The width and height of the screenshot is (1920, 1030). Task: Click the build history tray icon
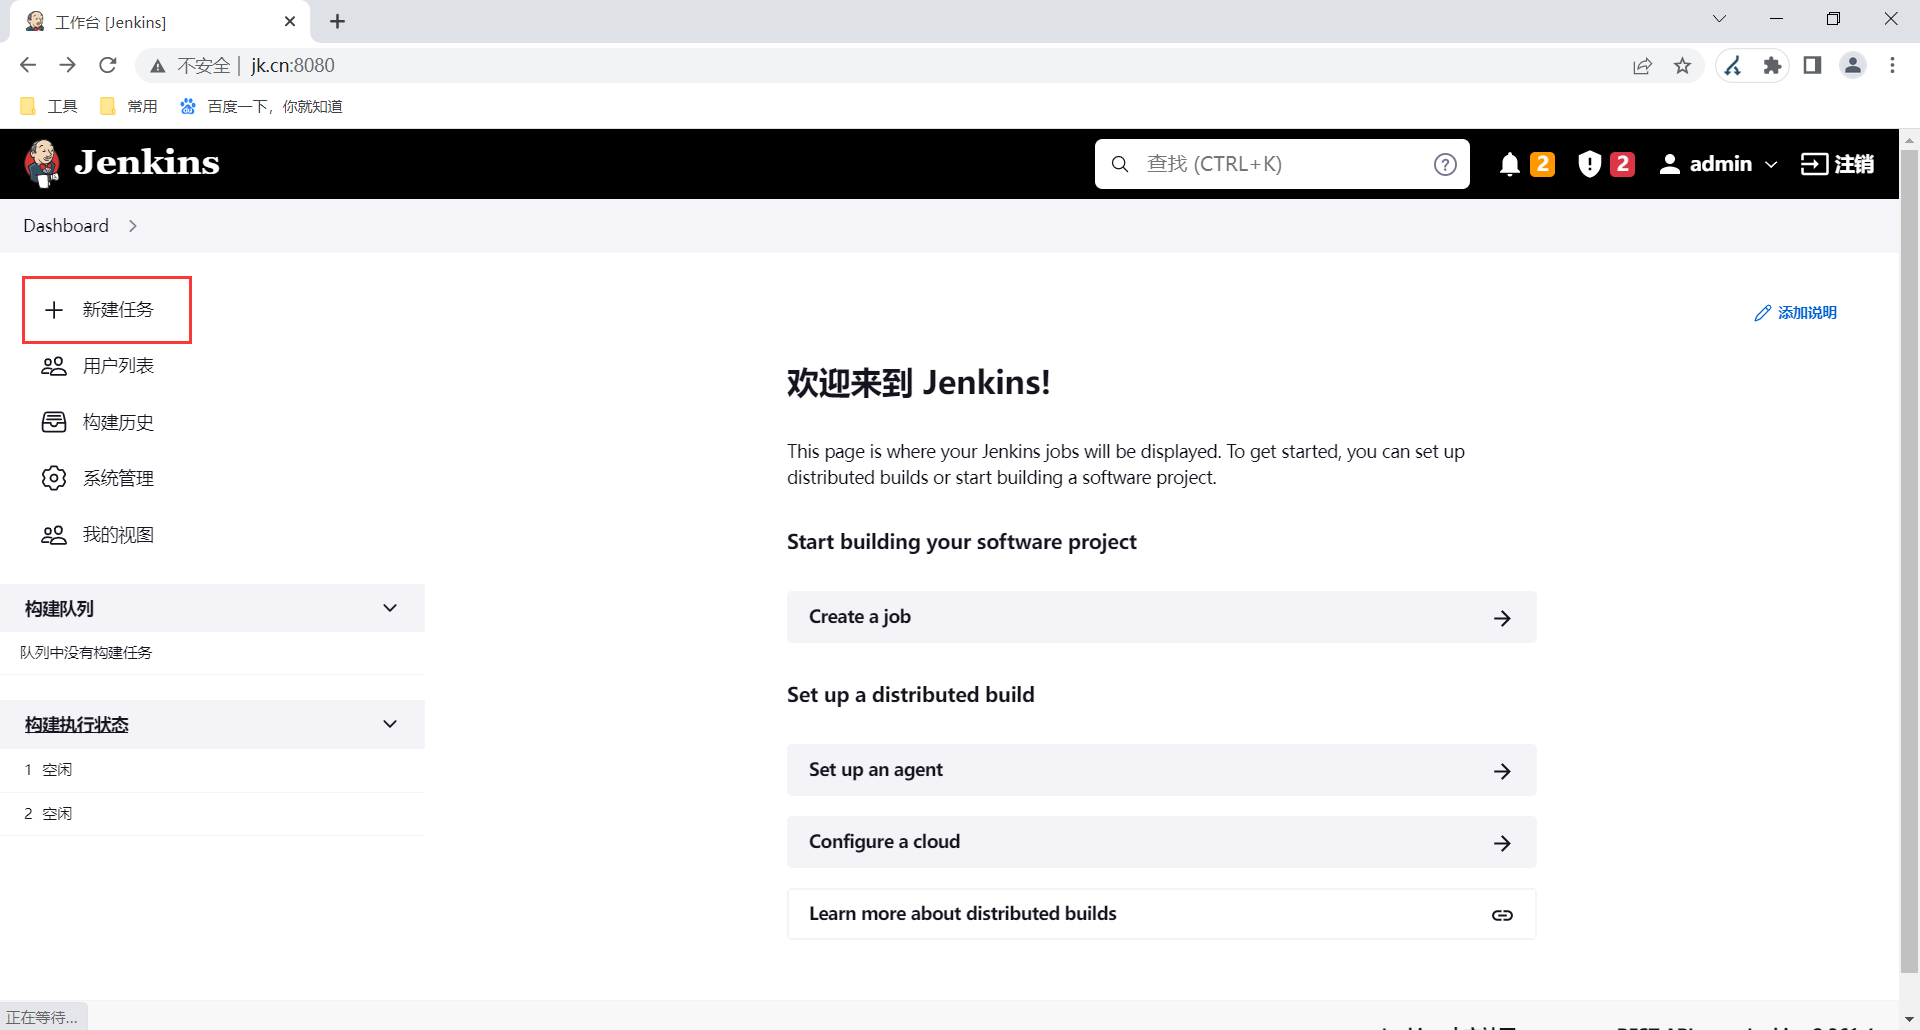click(x=54, y=422)
